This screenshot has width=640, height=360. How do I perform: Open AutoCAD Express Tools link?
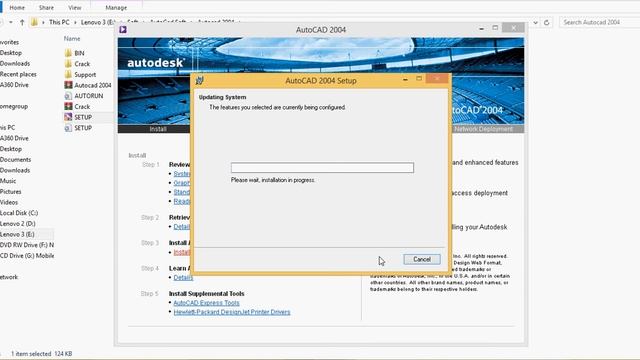206,302
